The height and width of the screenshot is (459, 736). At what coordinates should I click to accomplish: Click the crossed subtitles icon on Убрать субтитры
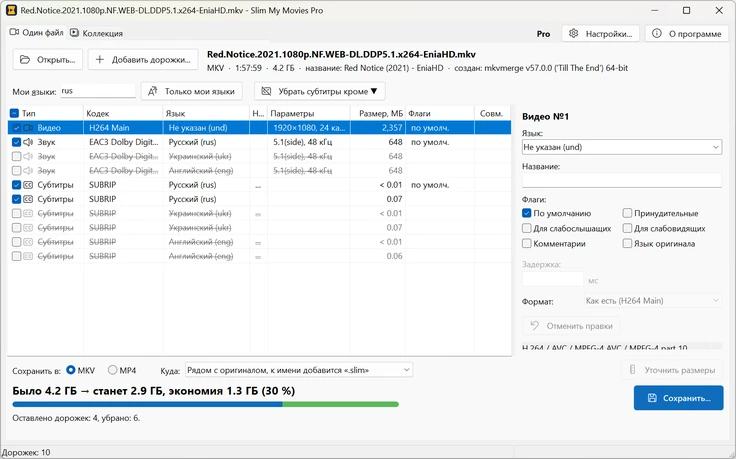click(266, 91)
